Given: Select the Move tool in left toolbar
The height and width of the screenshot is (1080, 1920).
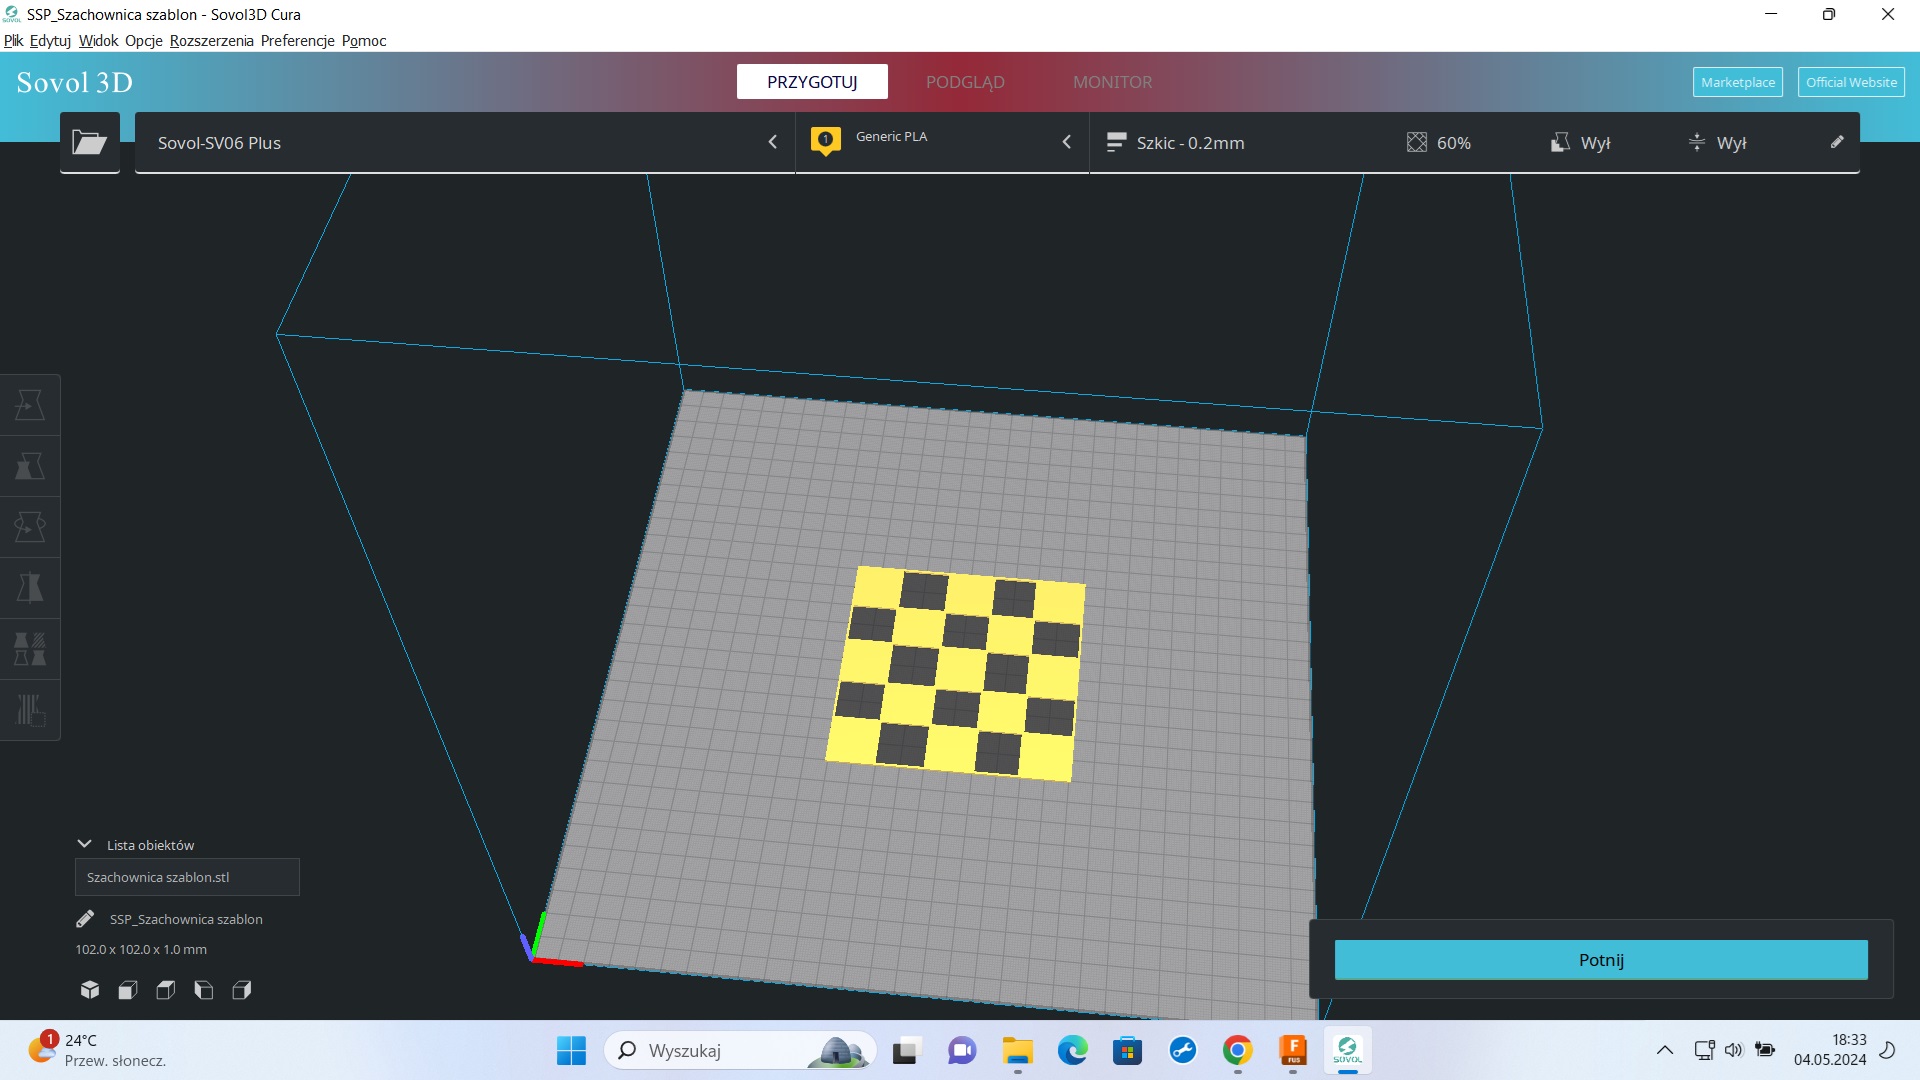Looking at the screenshot, I should [x=30, y=405].
